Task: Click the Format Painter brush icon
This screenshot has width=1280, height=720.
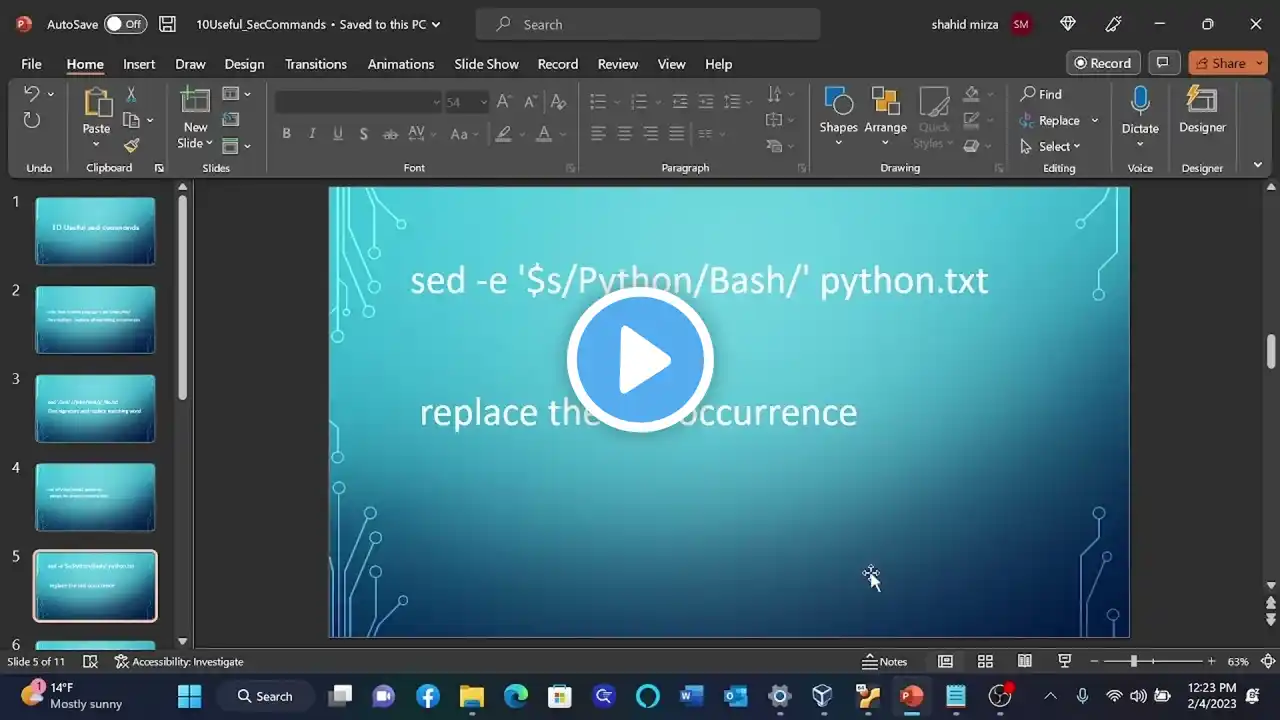Action: 131,146
